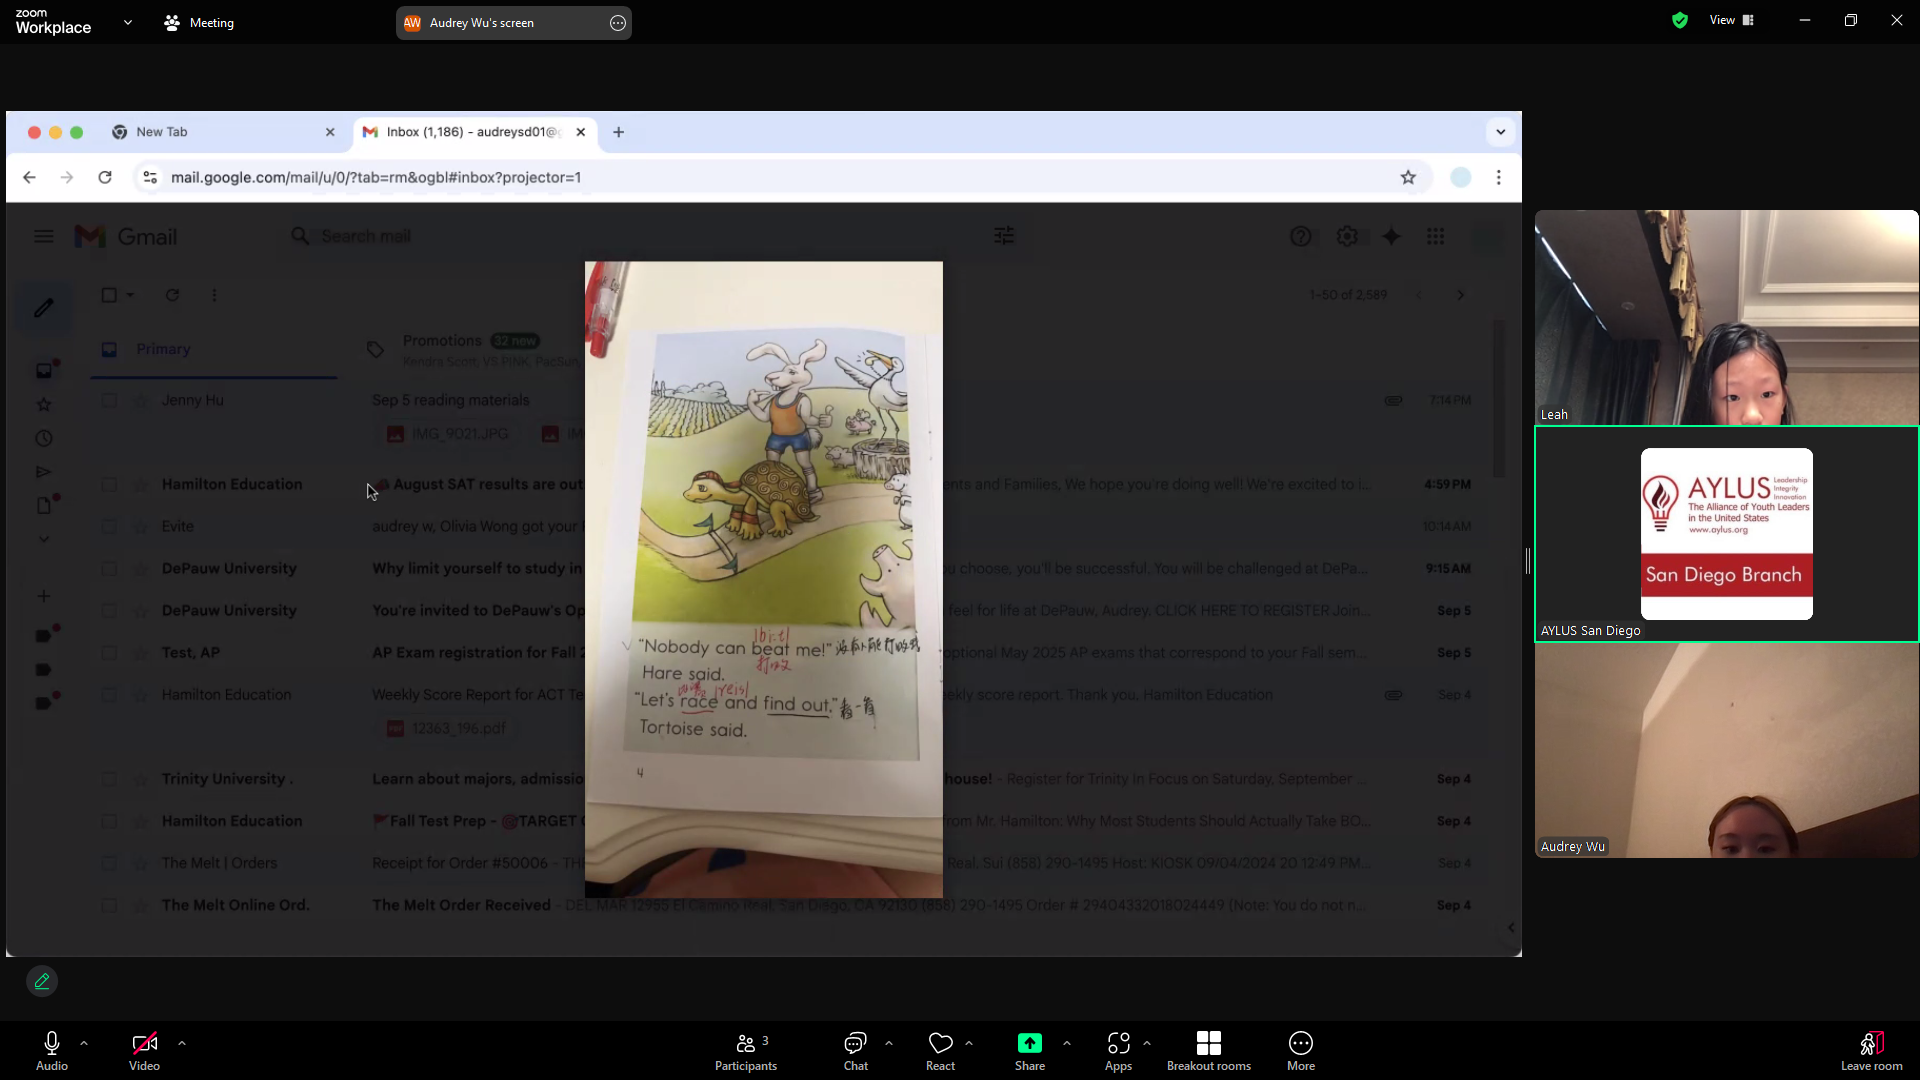The image size is (1920, 1080).
Task: Open the Participants panel
Action: pyautogui.click(x=746, y=1051)
